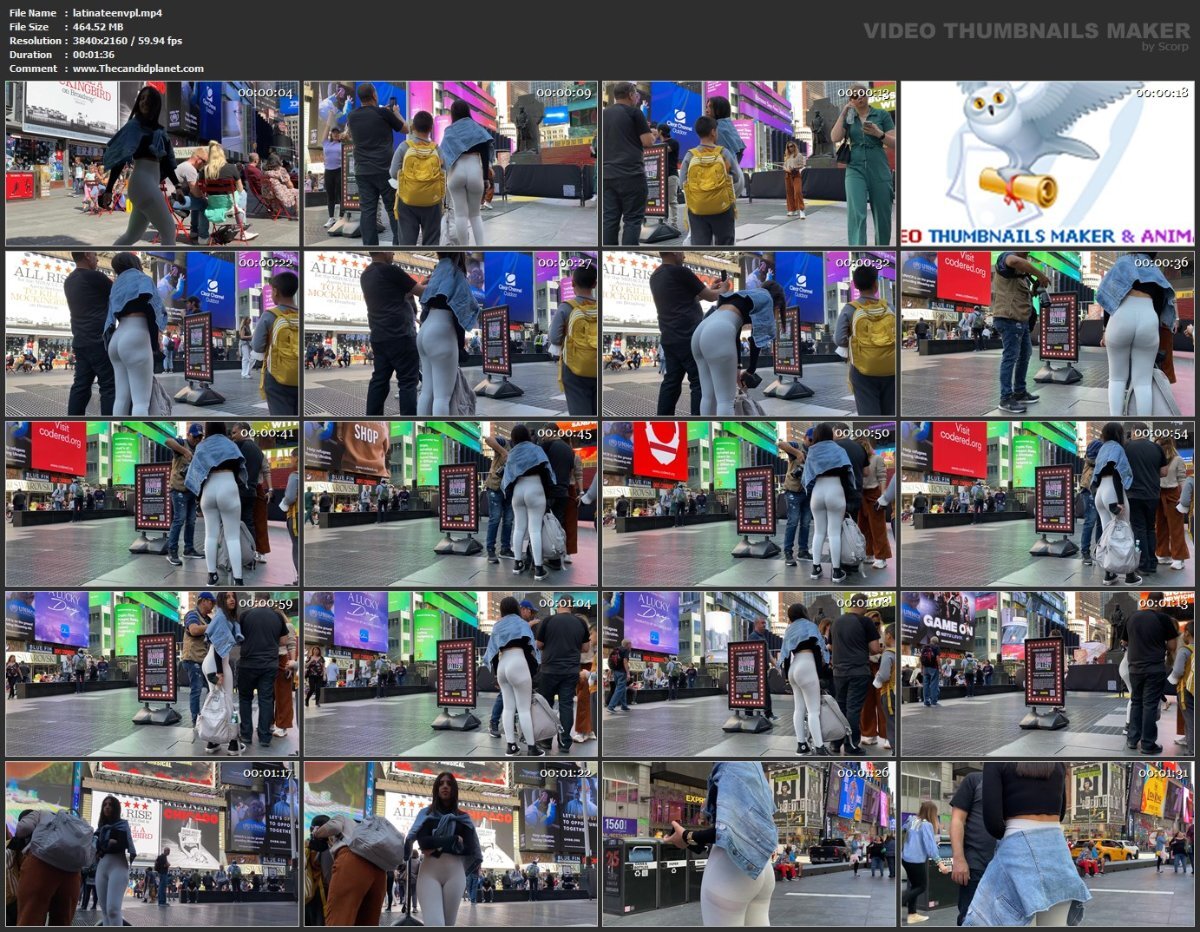Click the thumbnail marked 00:00:45
This screenshot has height=932, width=1200.
click(x=451, y=504)
